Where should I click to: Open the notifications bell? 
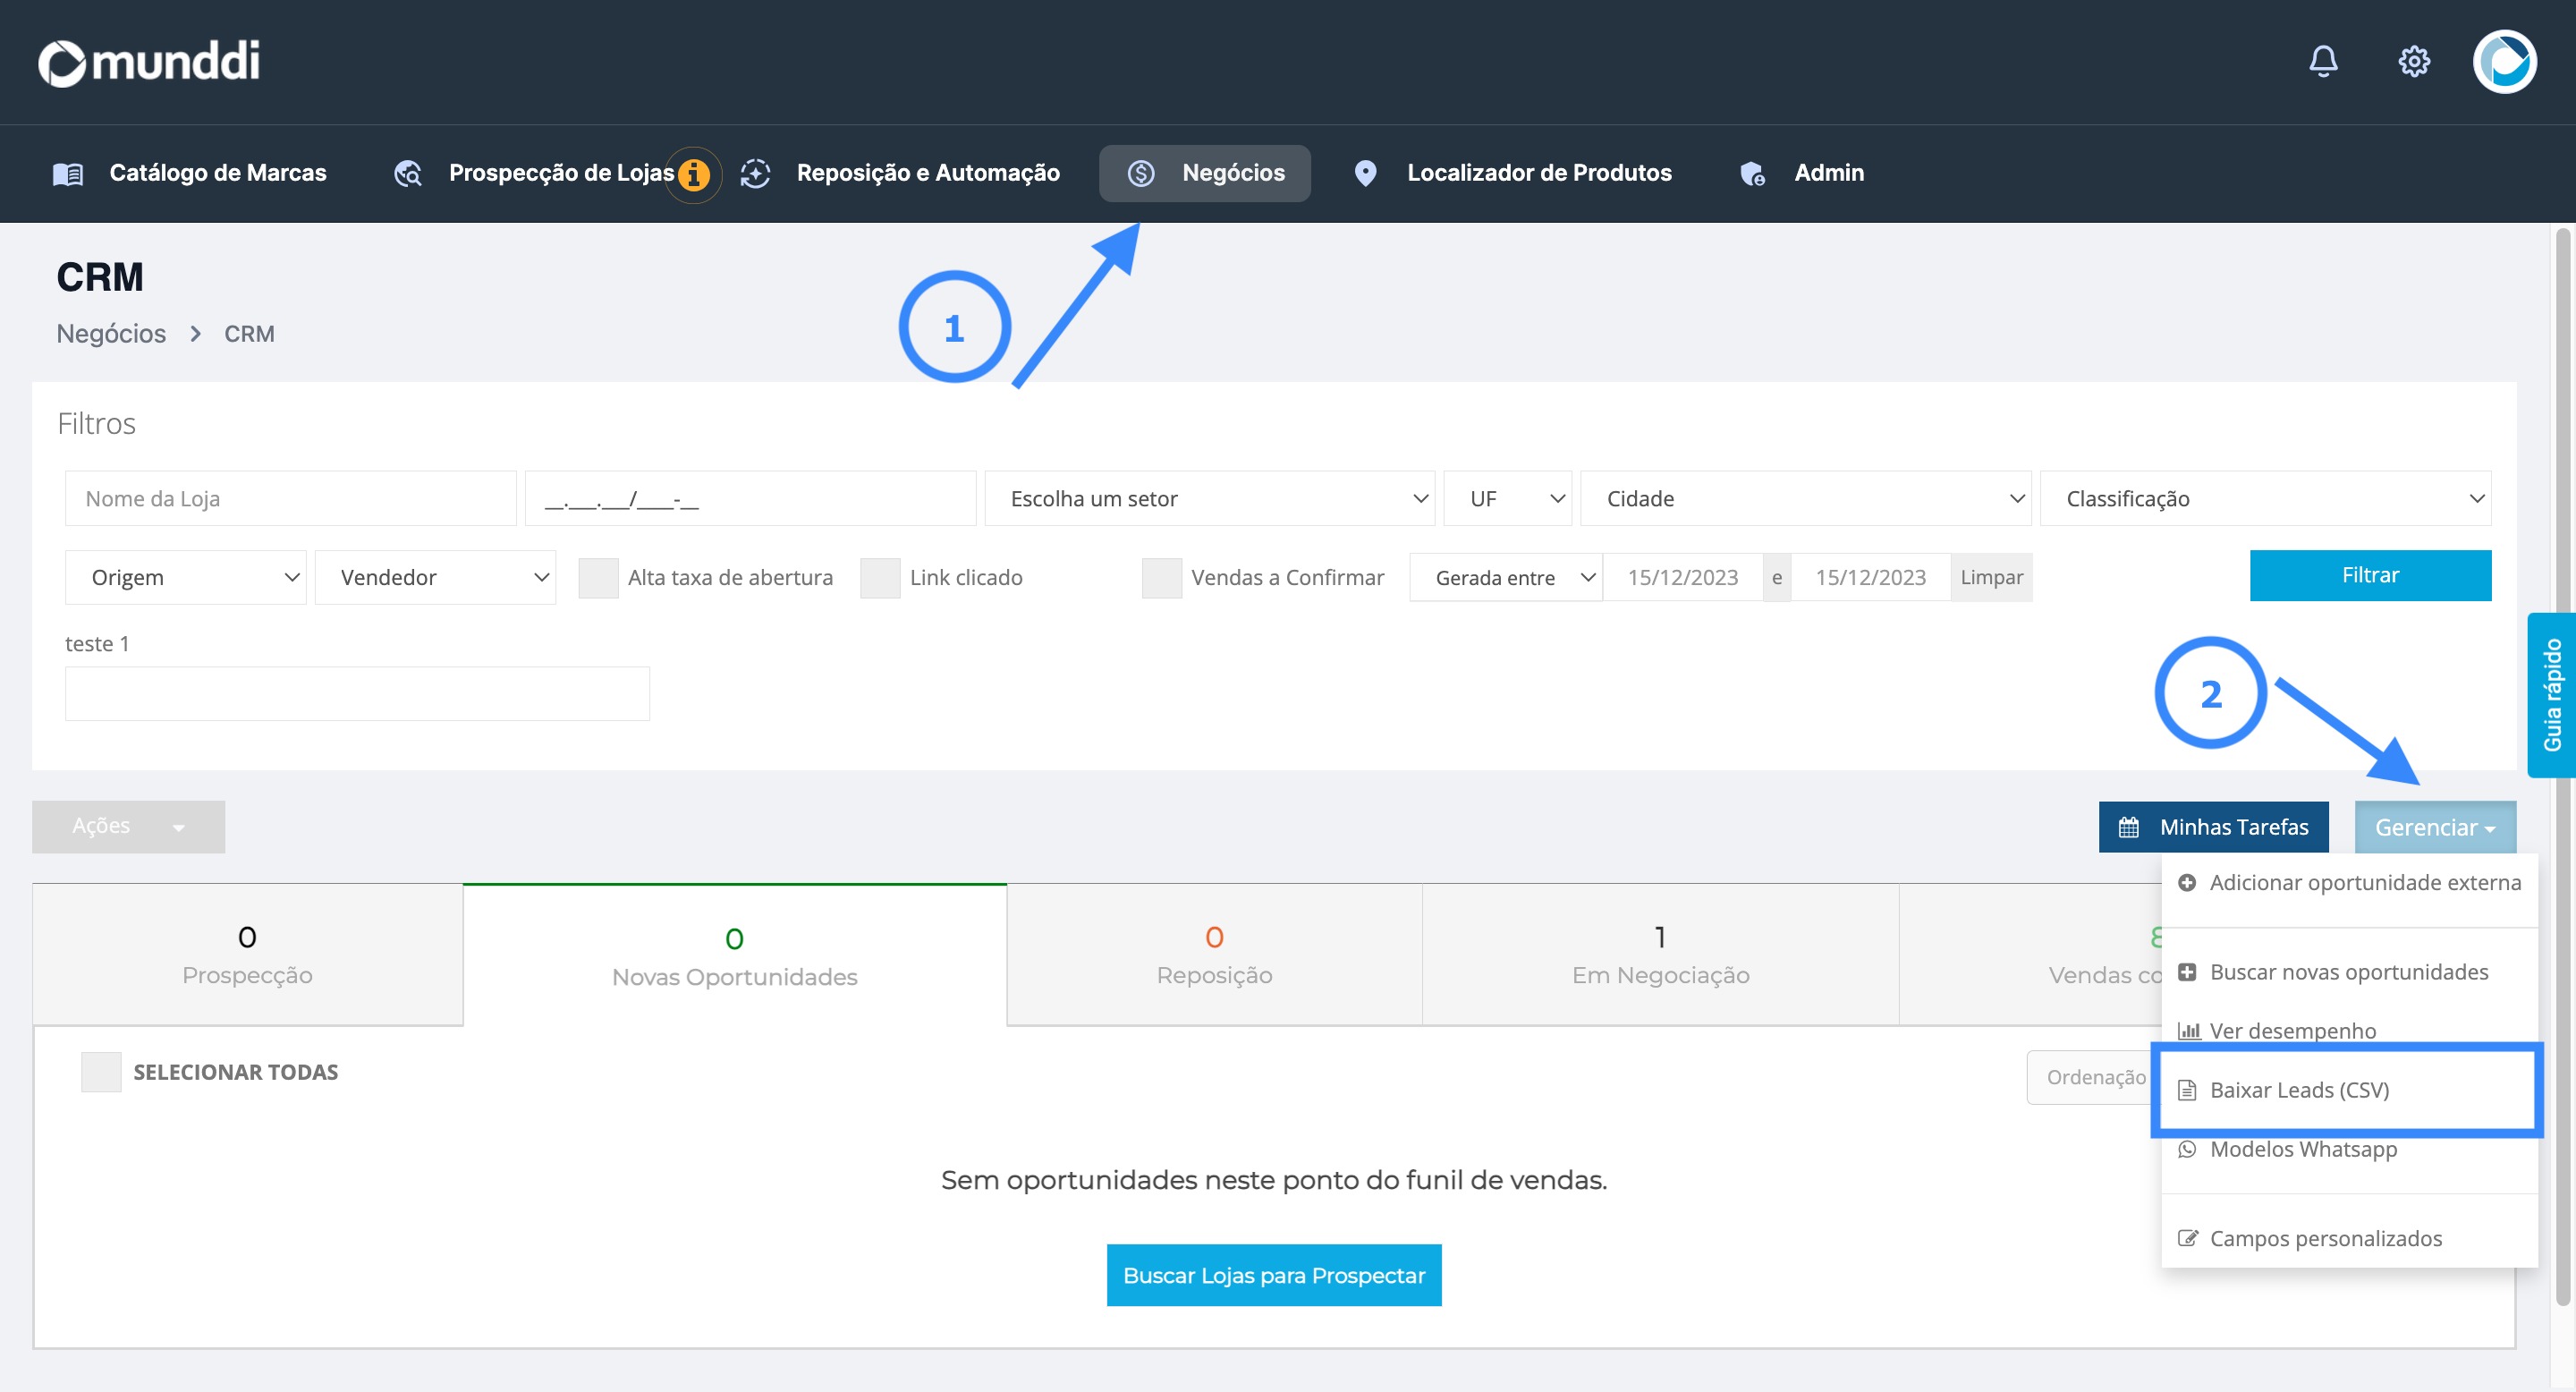pyautogui.click(x=2323, y=62)
